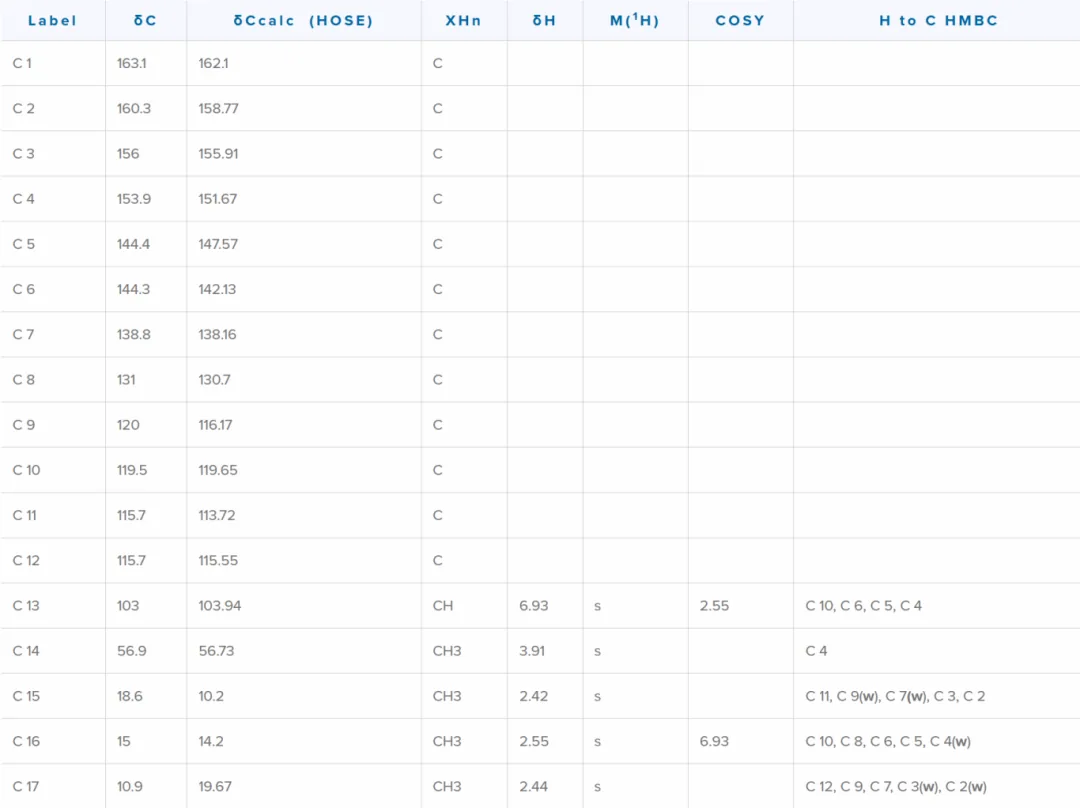Click COSY value 2.55 in row C 13
This screenshot has width=1080, height=808.
(714, 606)
